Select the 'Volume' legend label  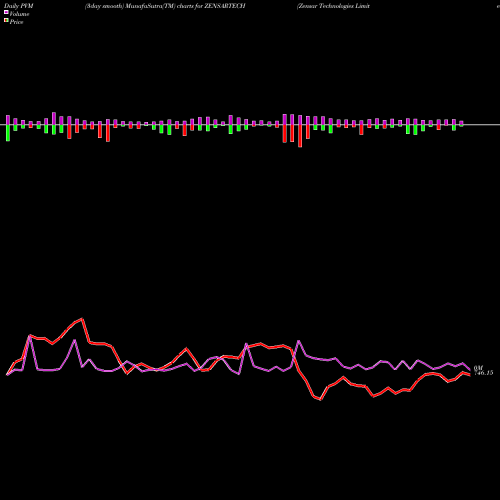pos(19,14)
